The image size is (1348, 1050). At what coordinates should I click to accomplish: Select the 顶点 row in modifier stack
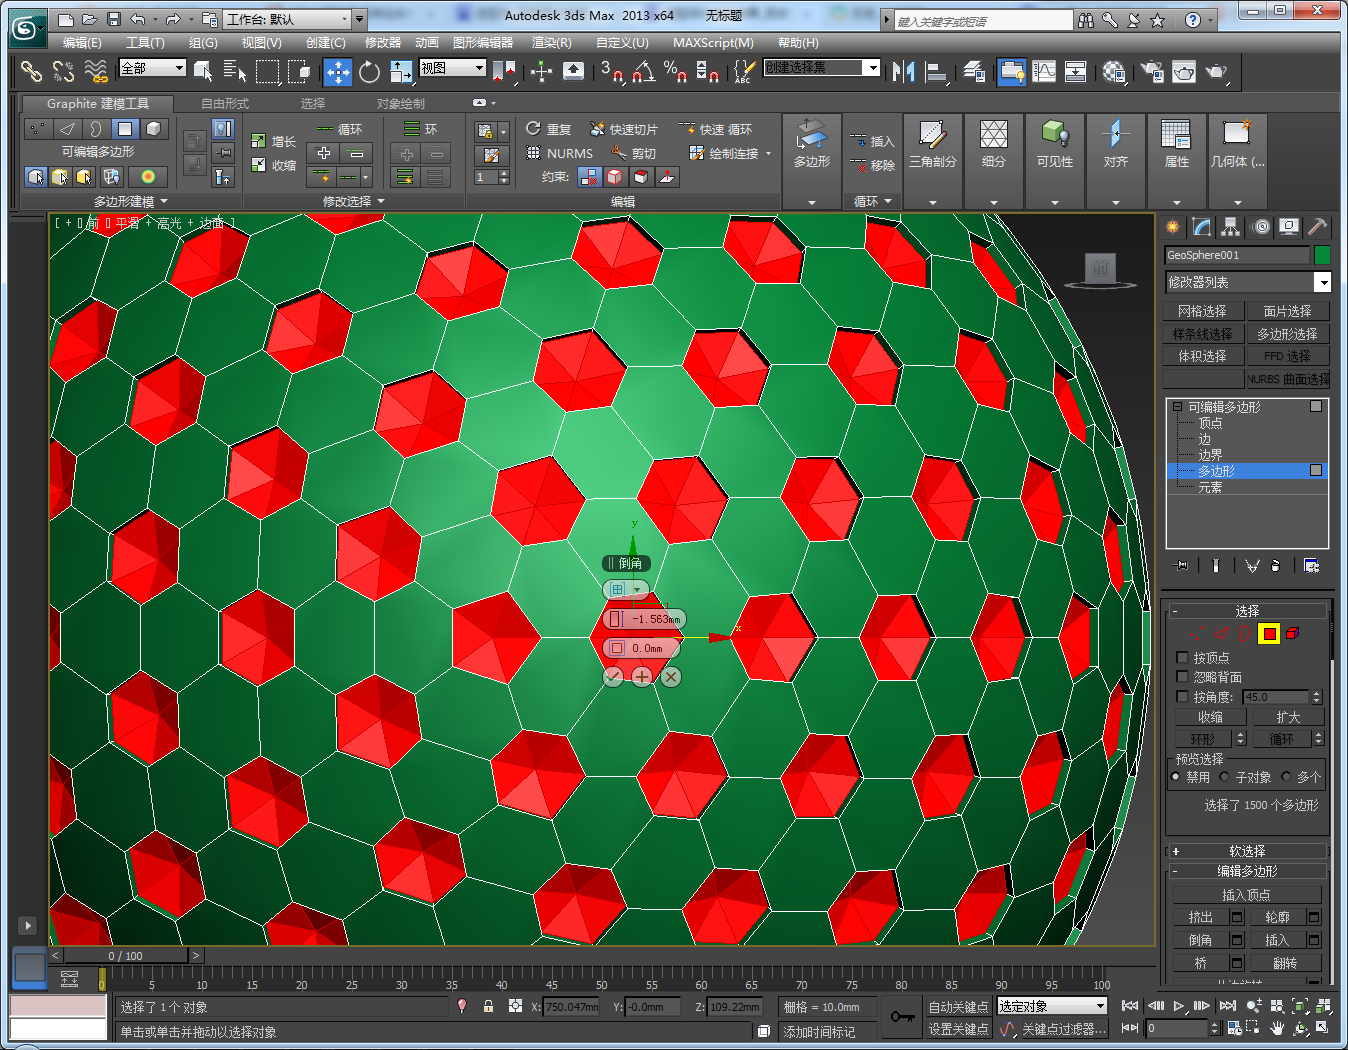(1247, 423)
